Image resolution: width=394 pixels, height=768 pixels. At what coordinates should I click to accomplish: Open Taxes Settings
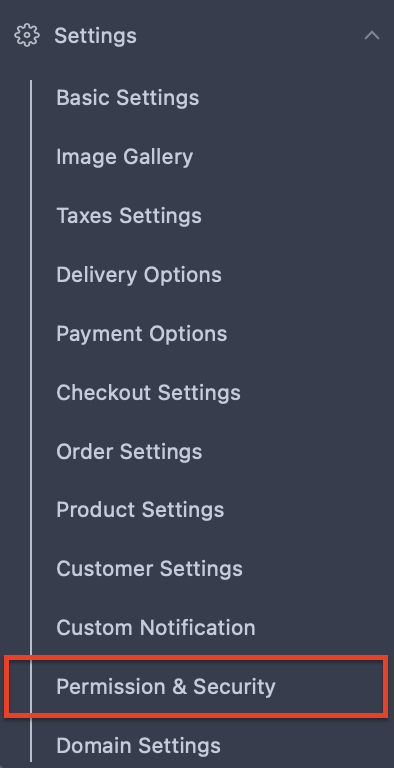pos(129,216)
